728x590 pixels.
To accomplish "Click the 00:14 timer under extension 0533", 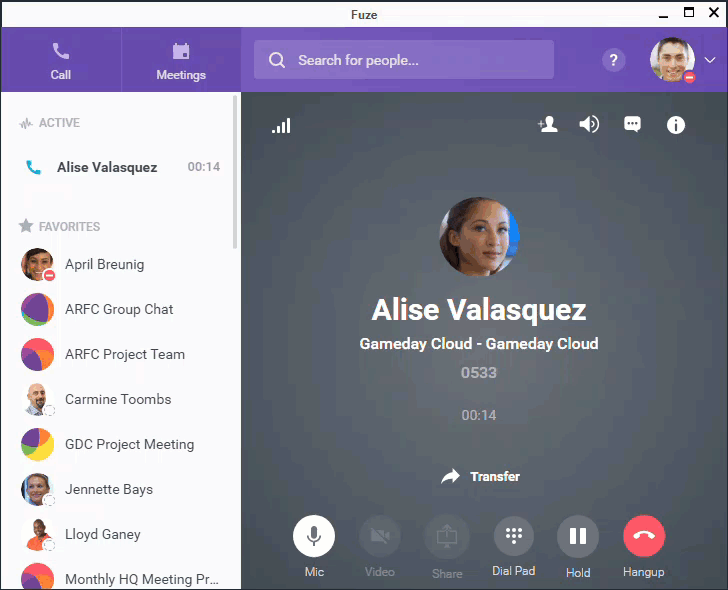I will pyautogui.click(x=479, y=415).
